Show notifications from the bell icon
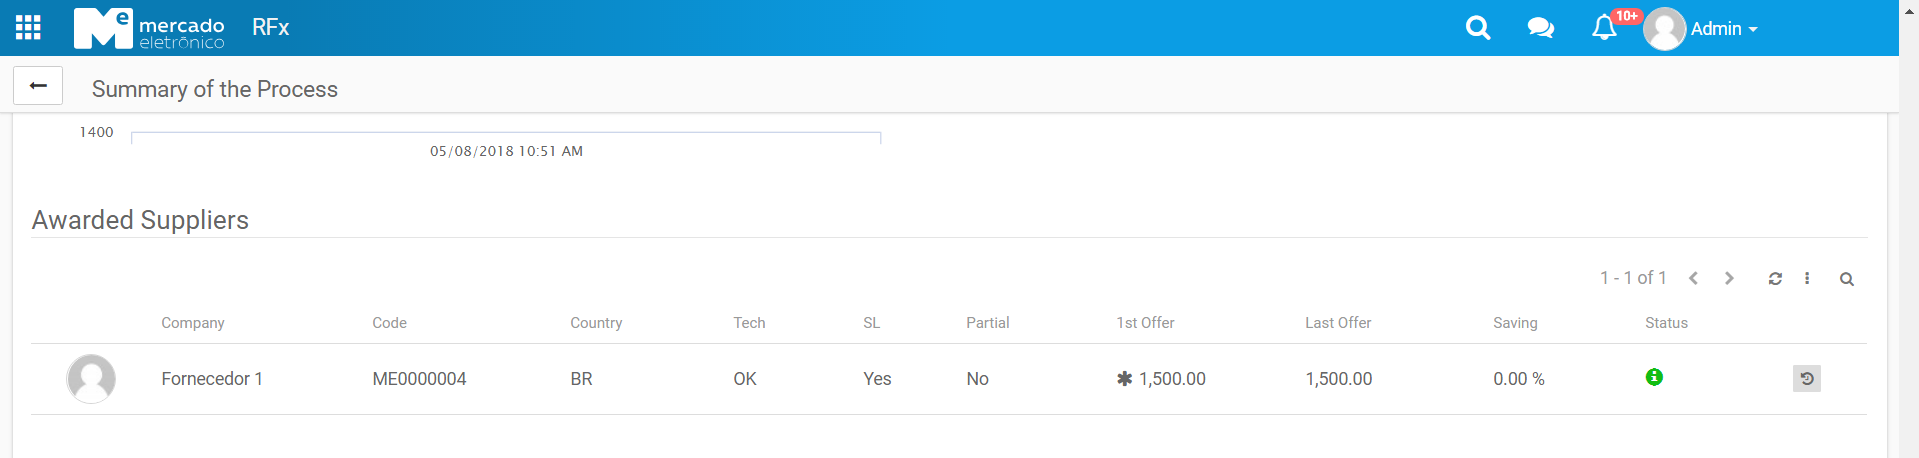The image size is (1919, 458). click(1604, 28)
